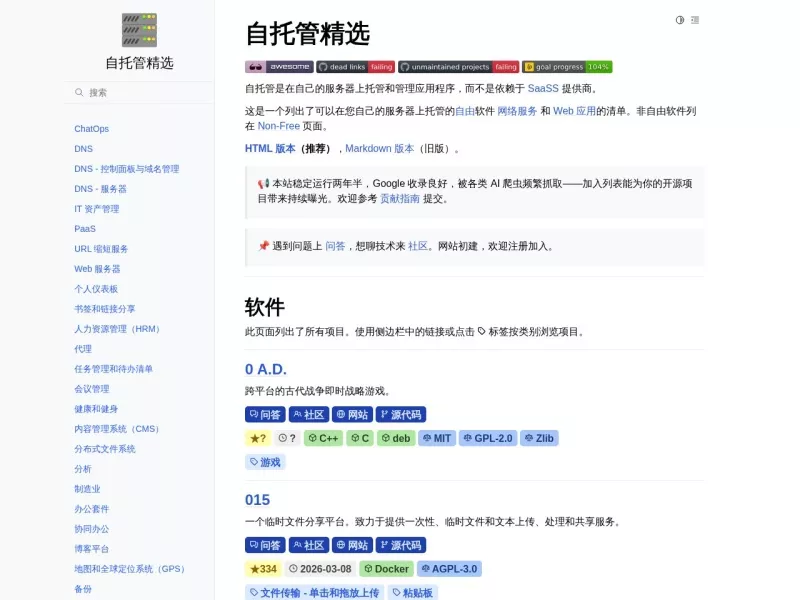Click the deb platform tag
Image resolution: width=800 pixels, height=600 pixels.
click(396, 438)
